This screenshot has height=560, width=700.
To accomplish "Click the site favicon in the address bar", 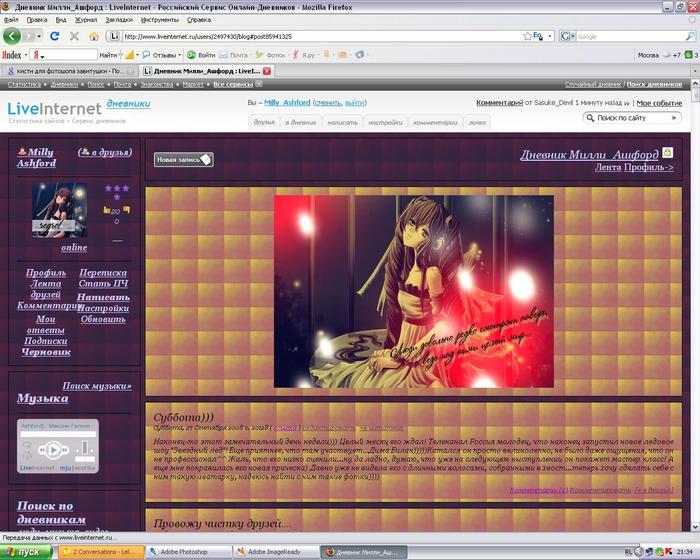I will (x=115, y=36).
